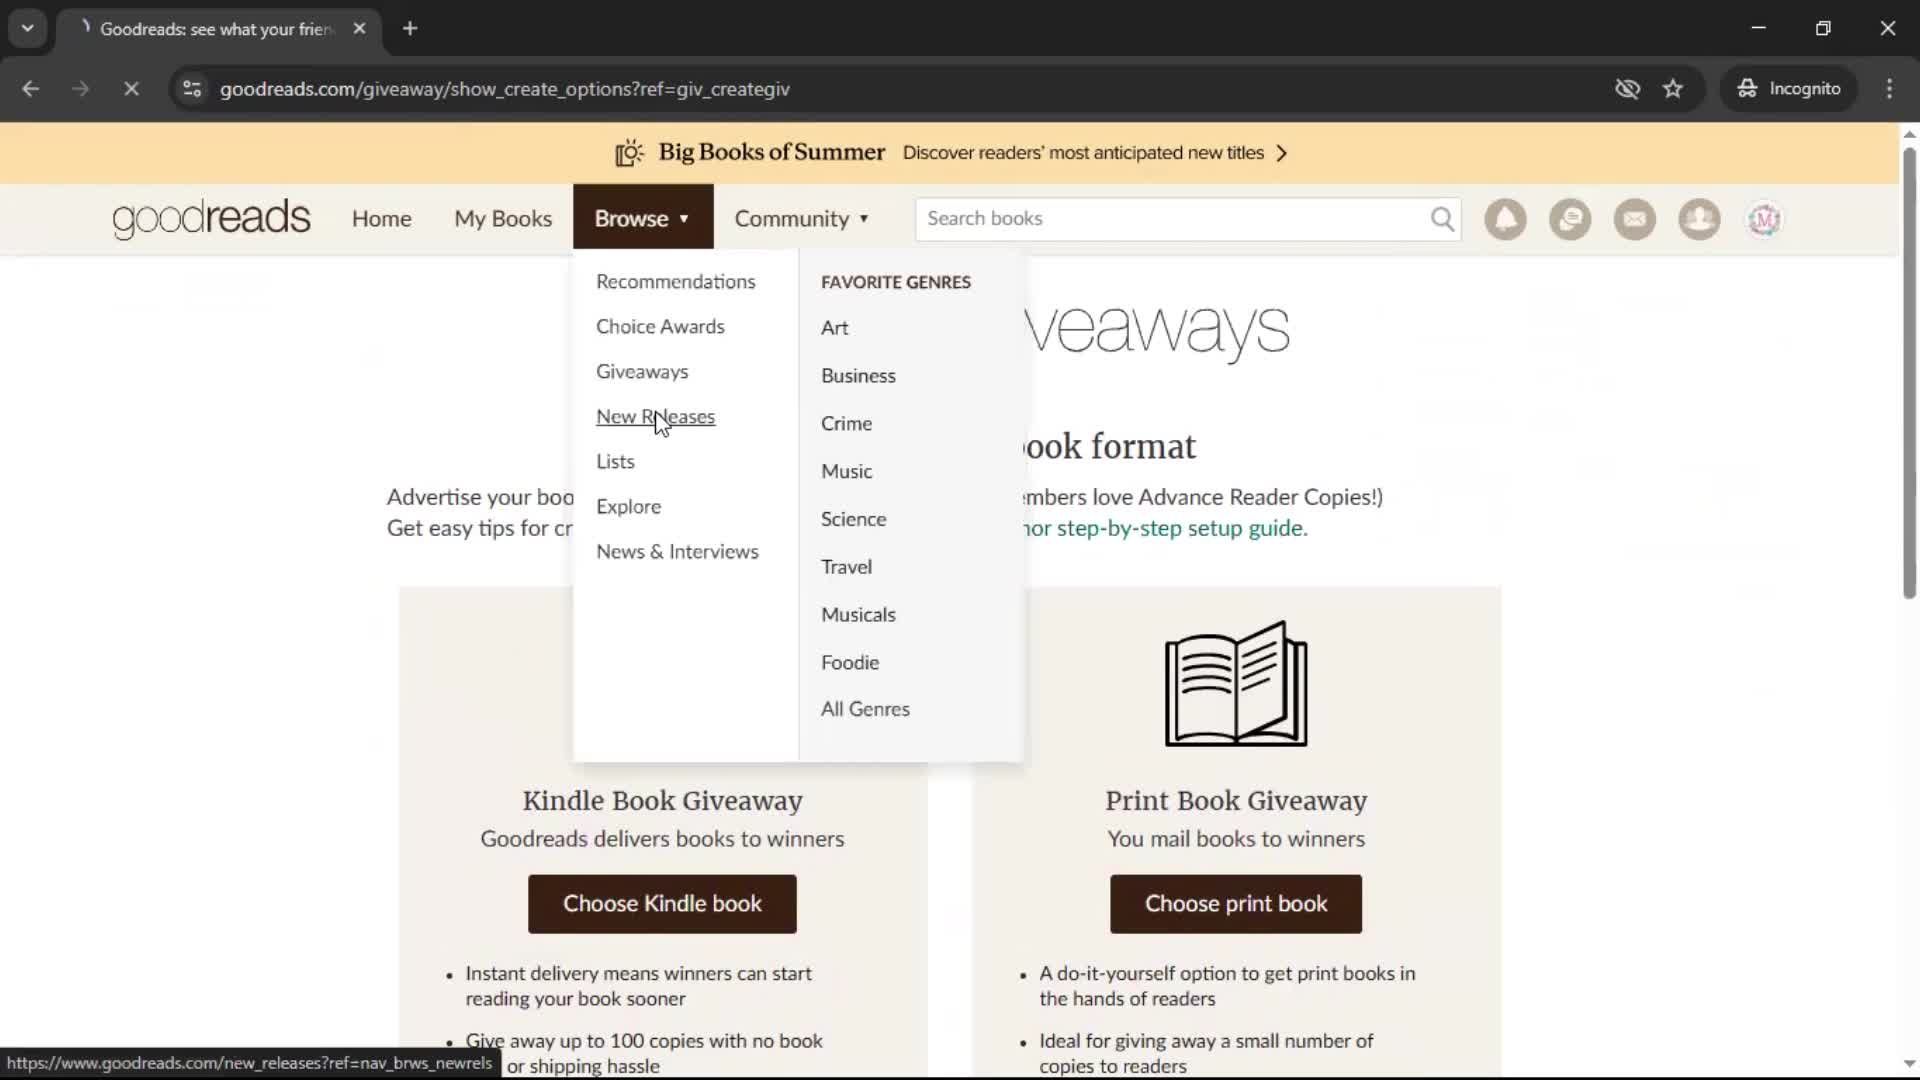Image resolution: width=1920 pixels, height=1080 pixels.
Task: Open the Science genre
Action: (x=853, y=520)
